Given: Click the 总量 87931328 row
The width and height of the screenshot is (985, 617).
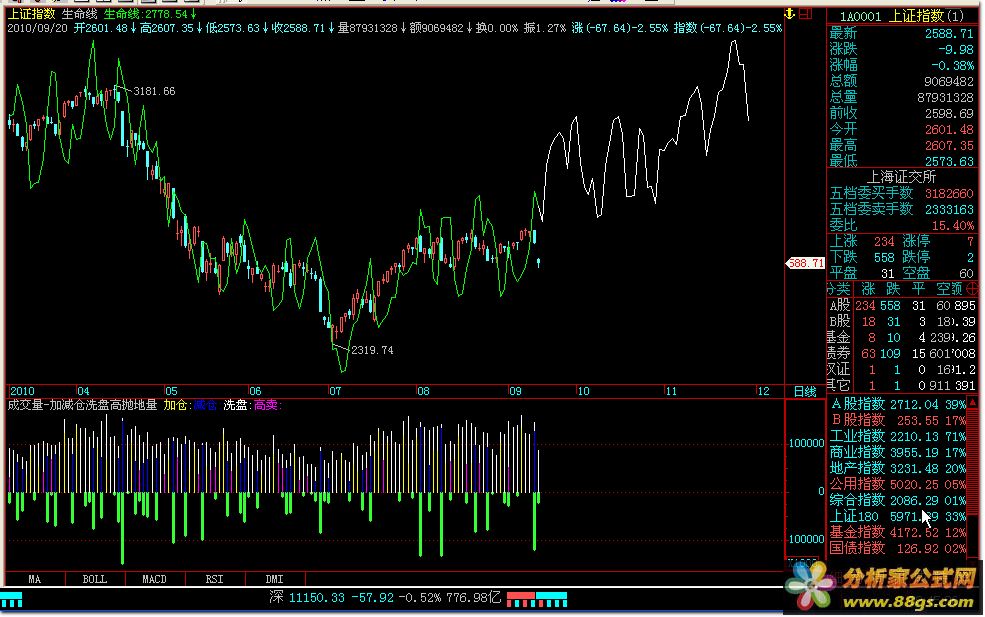Looking at the screenshot, I should tap(901, 97).
